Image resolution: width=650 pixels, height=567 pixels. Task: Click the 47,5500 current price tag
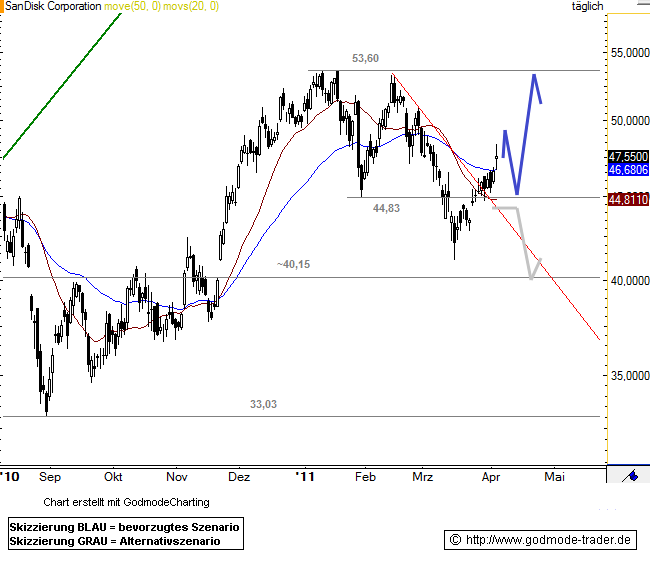point(628,157)
